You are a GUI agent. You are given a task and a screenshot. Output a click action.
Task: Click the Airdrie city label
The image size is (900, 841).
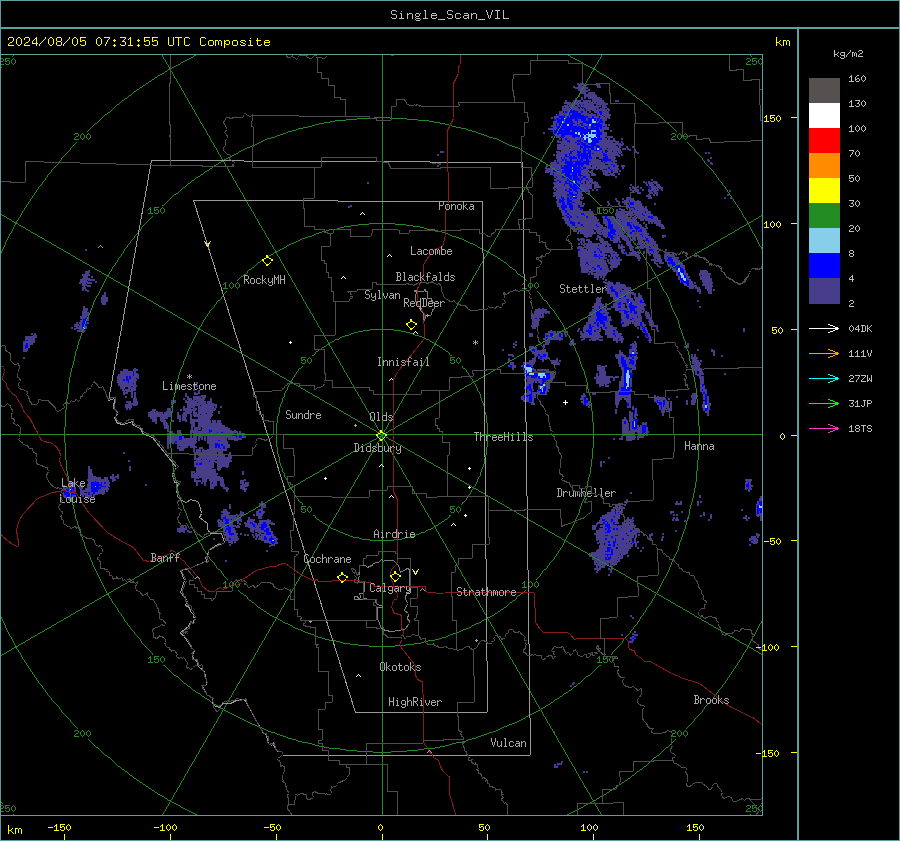tap(394, 534)
